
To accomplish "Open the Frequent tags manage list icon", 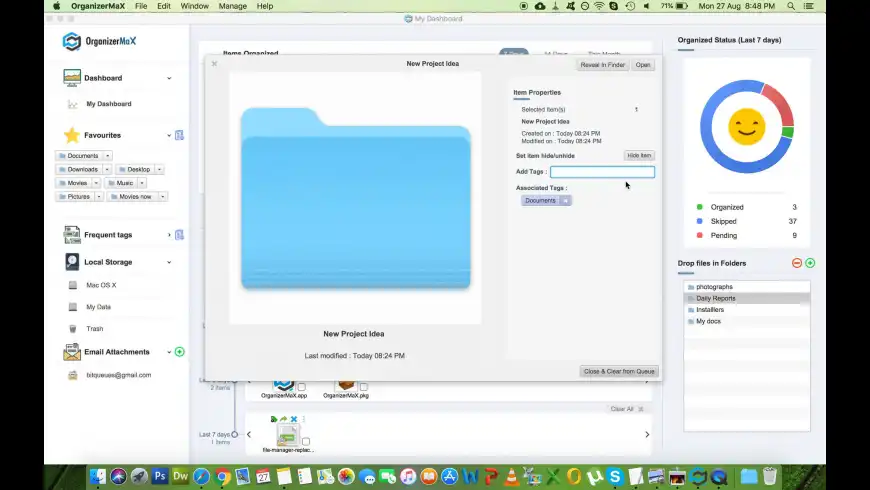I will pos(179,235).
